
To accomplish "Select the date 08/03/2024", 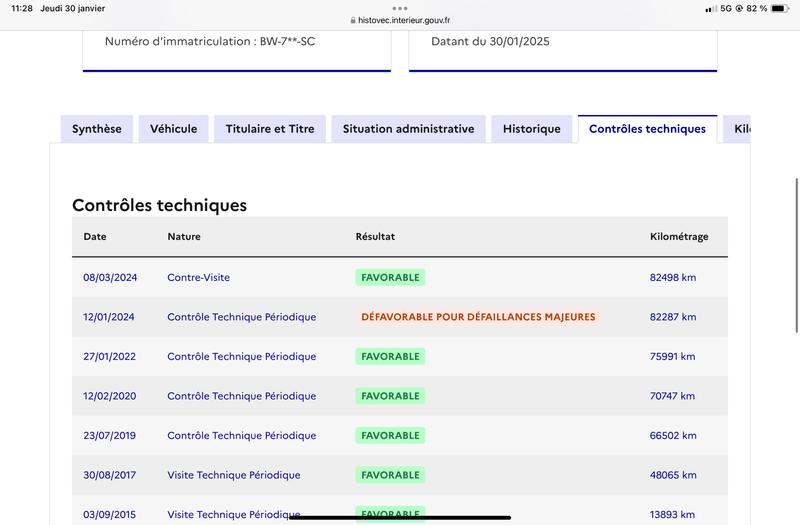I will [x=110, y=278].
